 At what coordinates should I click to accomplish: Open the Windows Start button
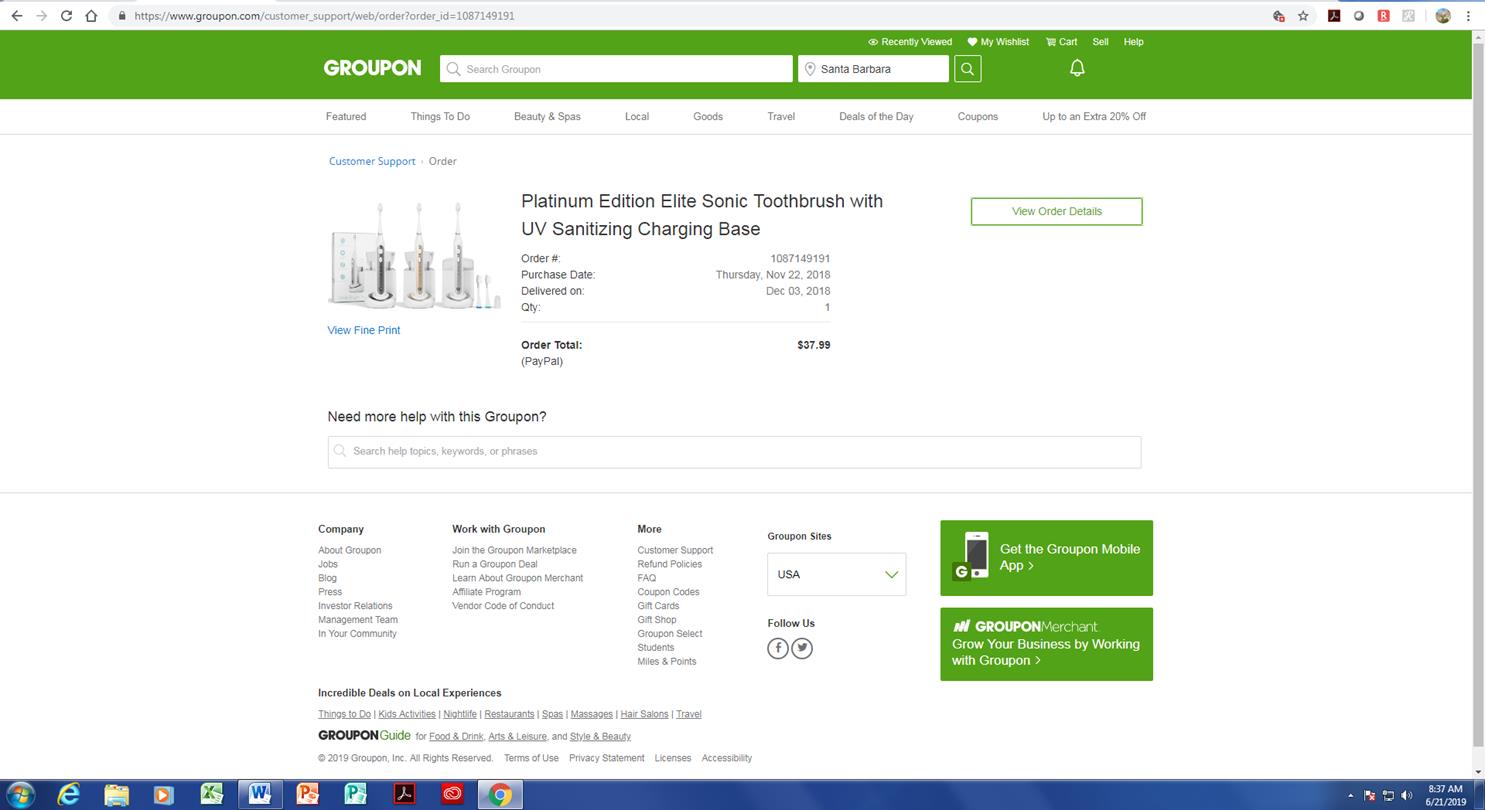(19, 795)
